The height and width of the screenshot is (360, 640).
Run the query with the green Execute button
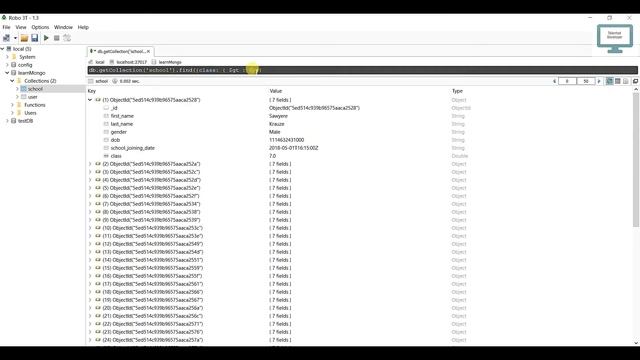point(46,38)
